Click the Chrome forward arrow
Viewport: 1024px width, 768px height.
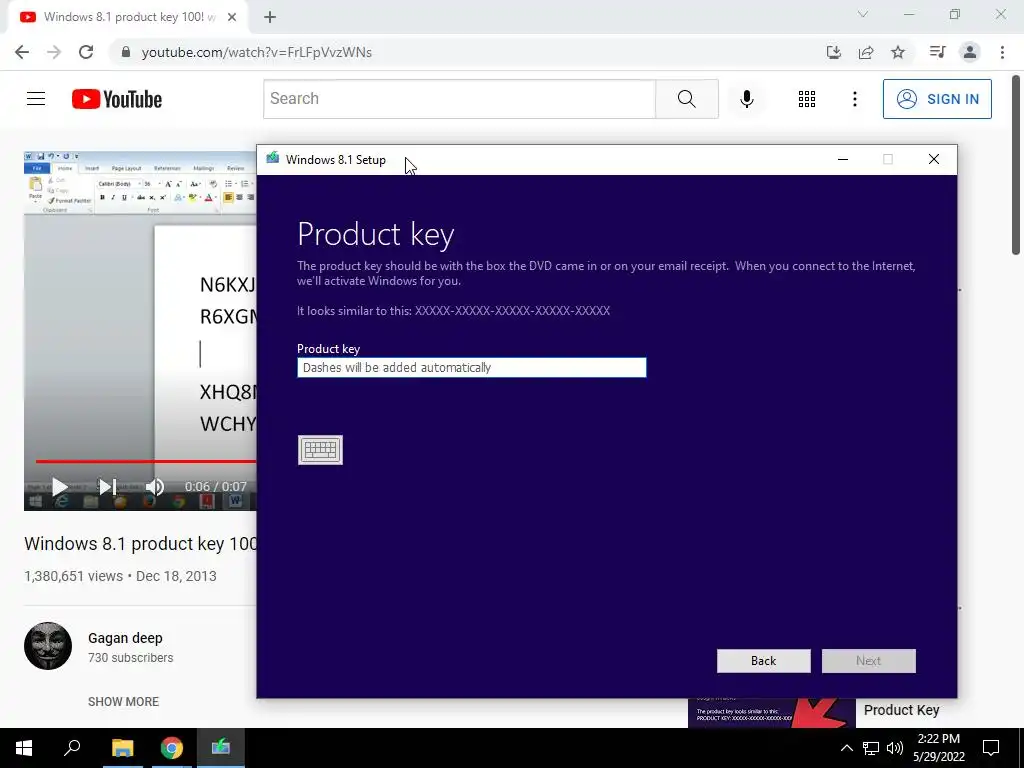[54, 52]
